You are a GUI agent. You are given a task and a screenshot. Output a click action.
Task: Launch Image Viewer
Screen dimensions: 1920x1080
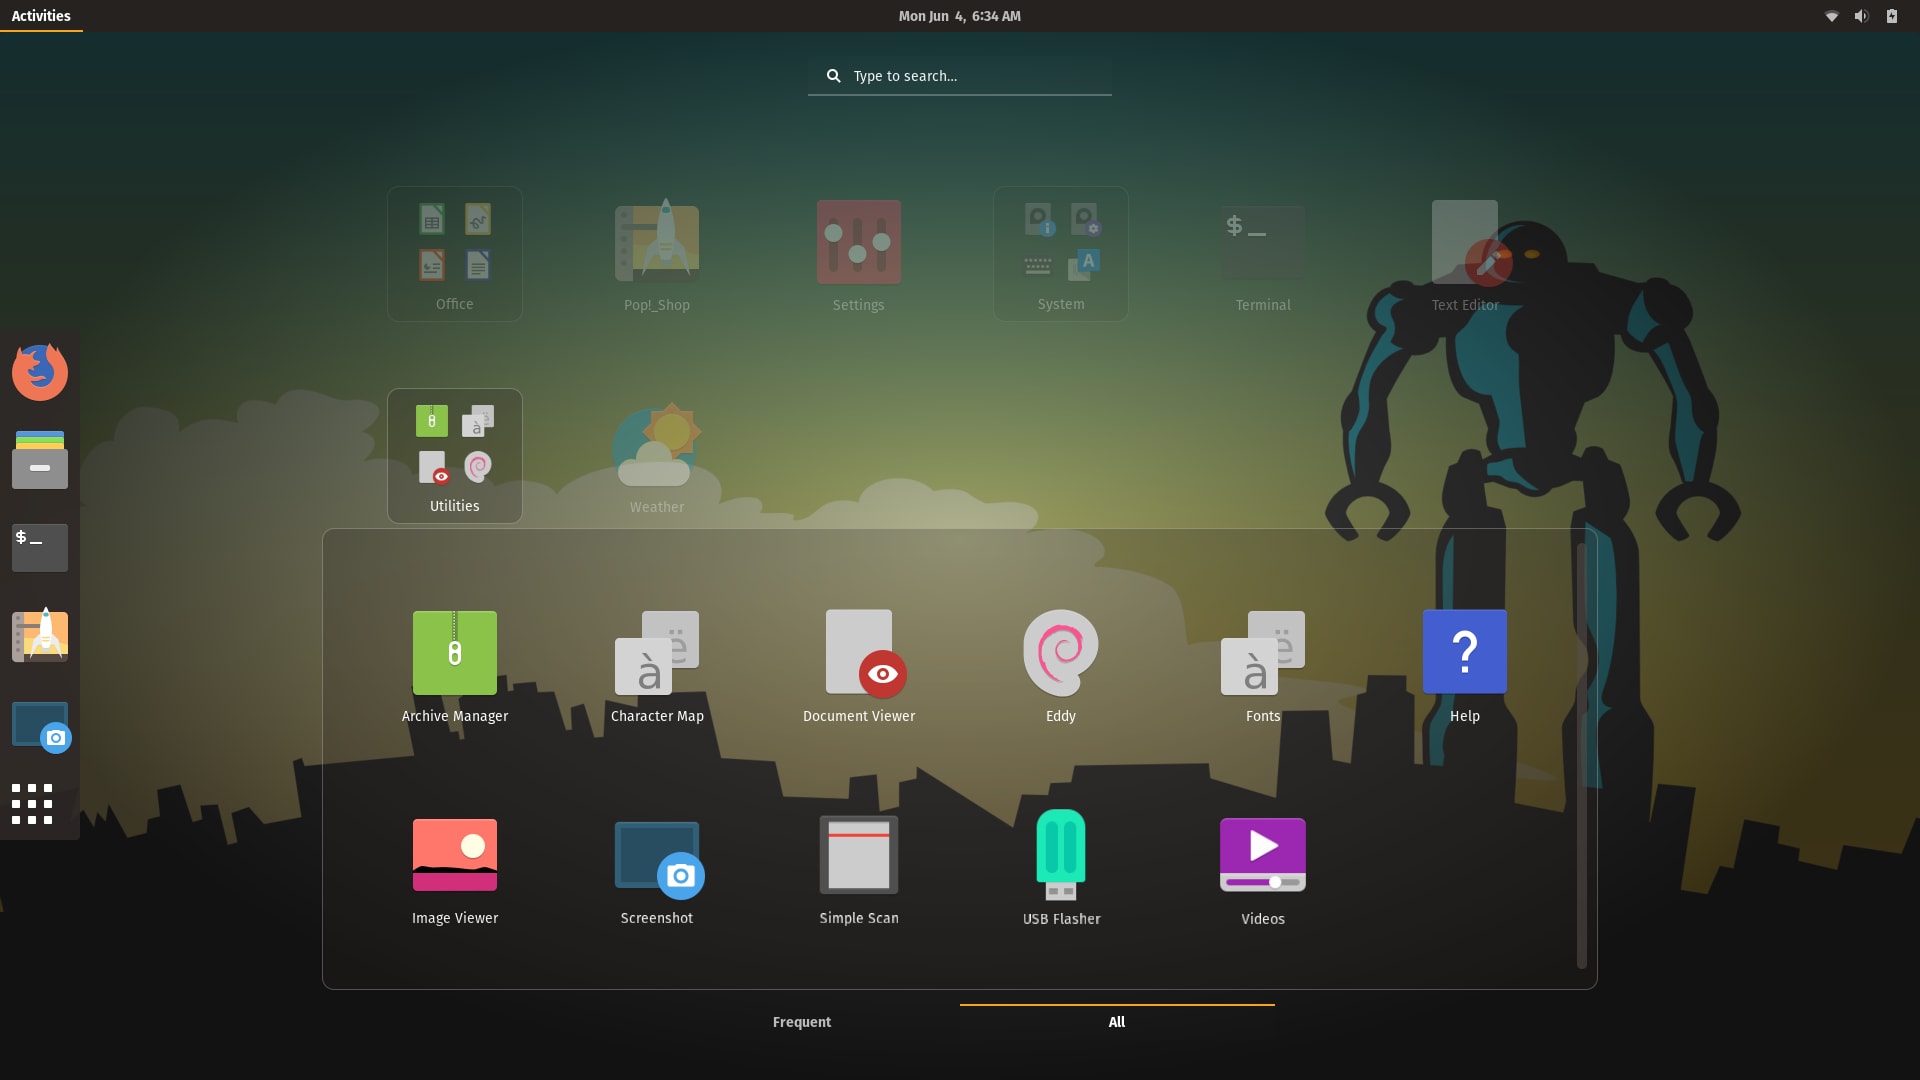click(454, 855)
